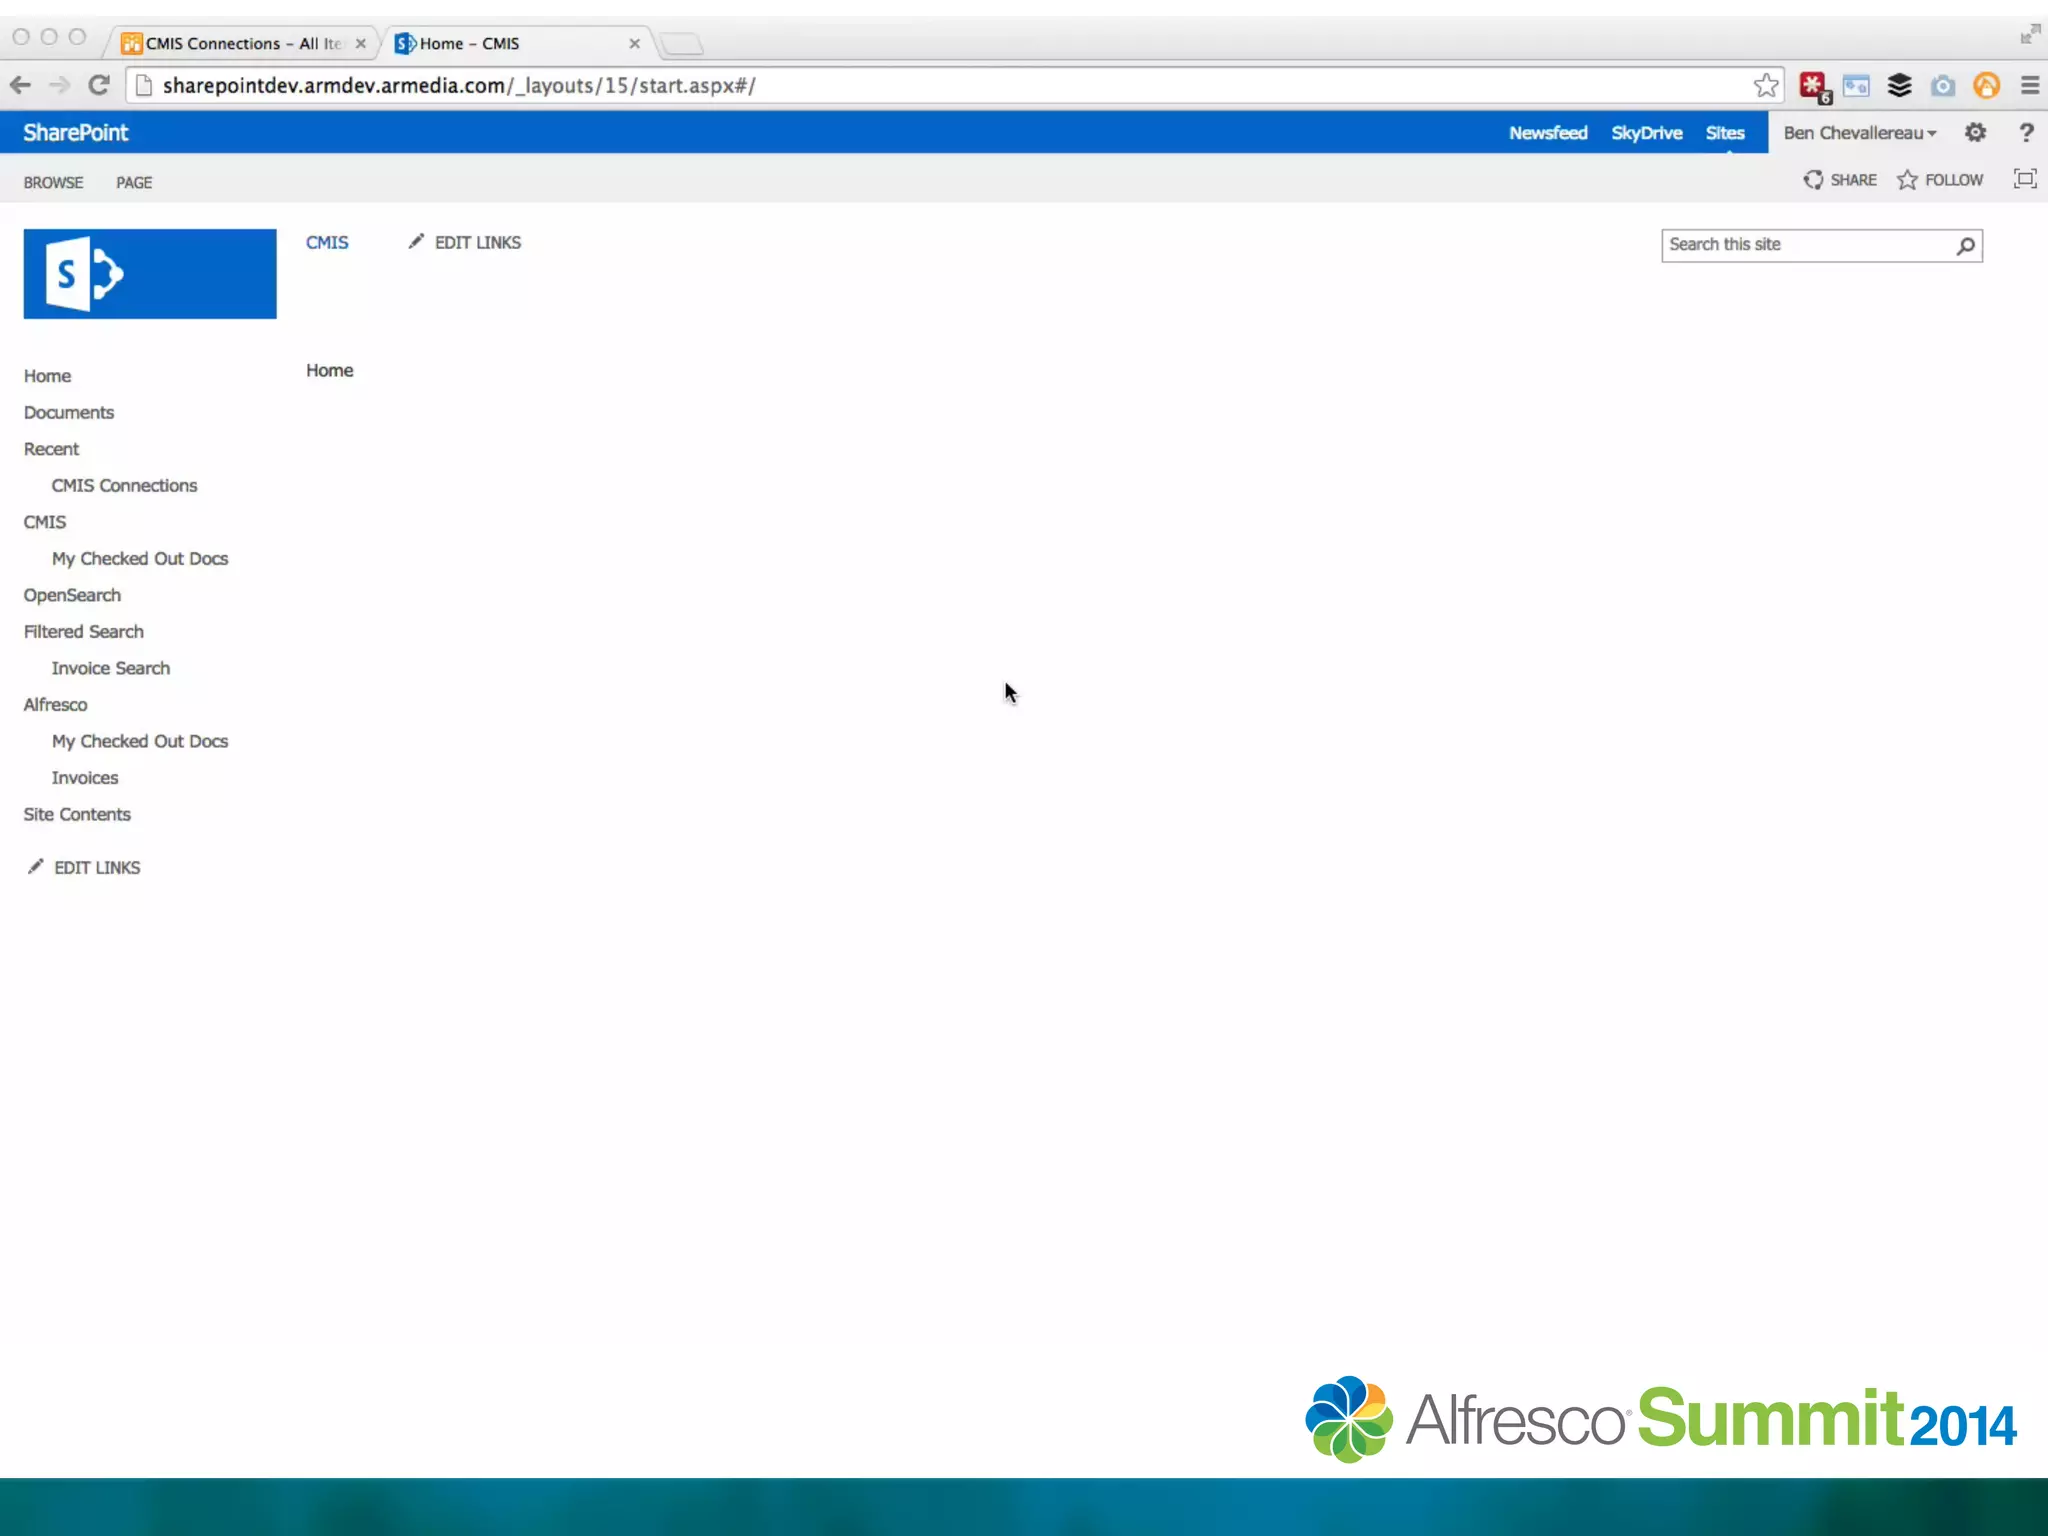Open CMIS in the left navigation
2048x1536 pixels.
[x=45, y=523]
